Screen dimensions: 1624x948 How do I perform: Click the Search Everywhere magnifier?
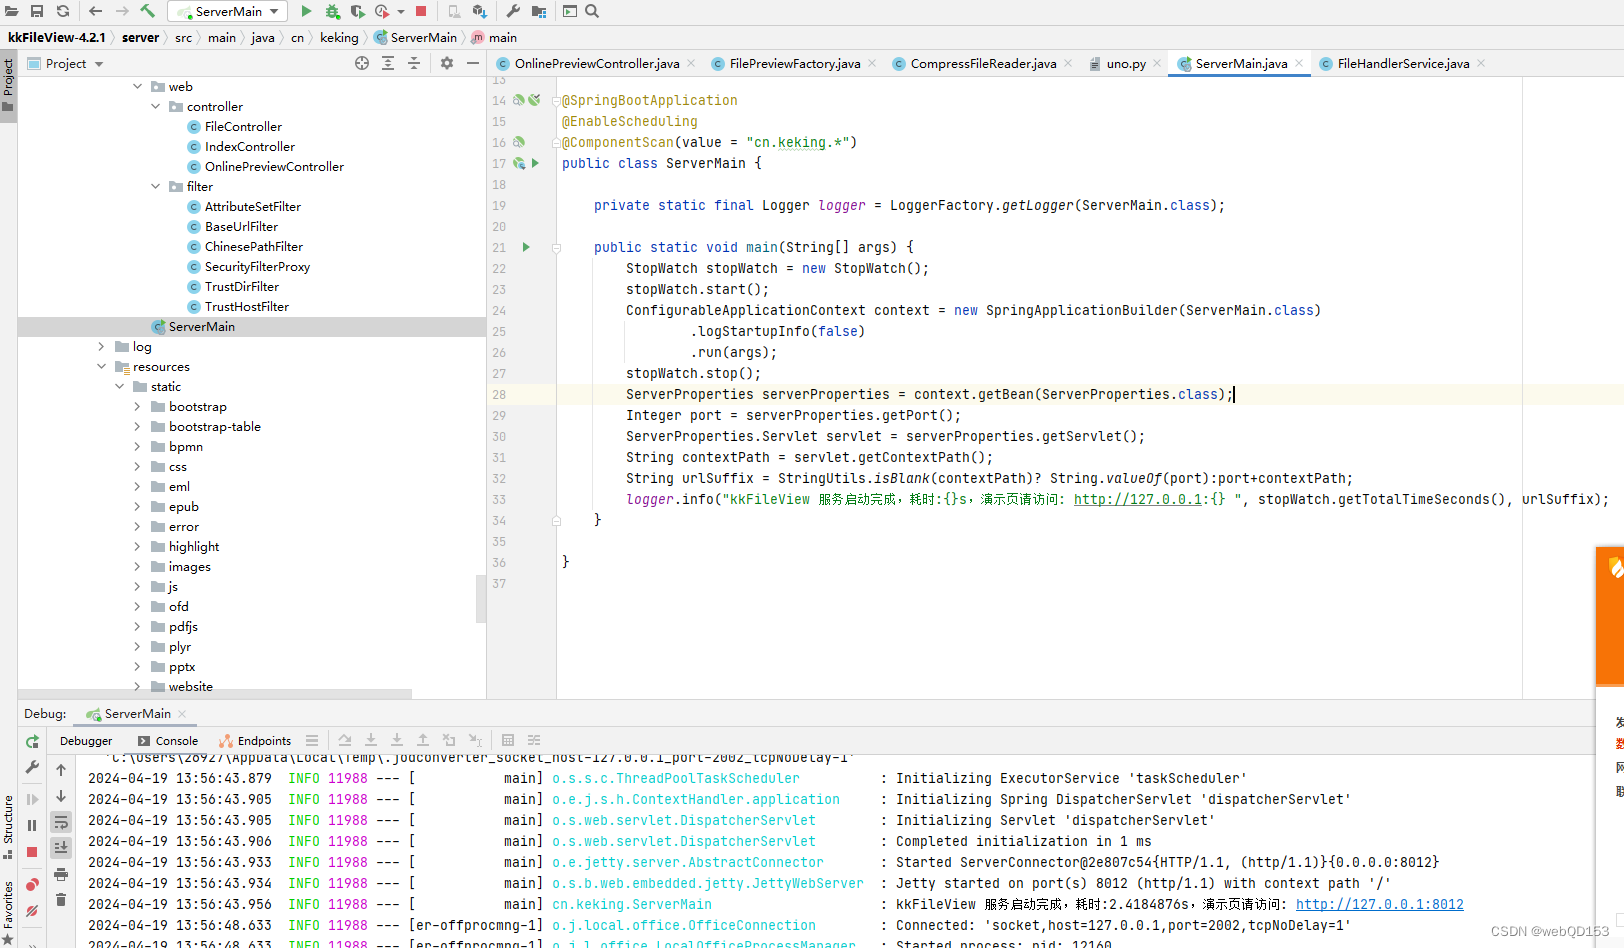tap(592, 11)
